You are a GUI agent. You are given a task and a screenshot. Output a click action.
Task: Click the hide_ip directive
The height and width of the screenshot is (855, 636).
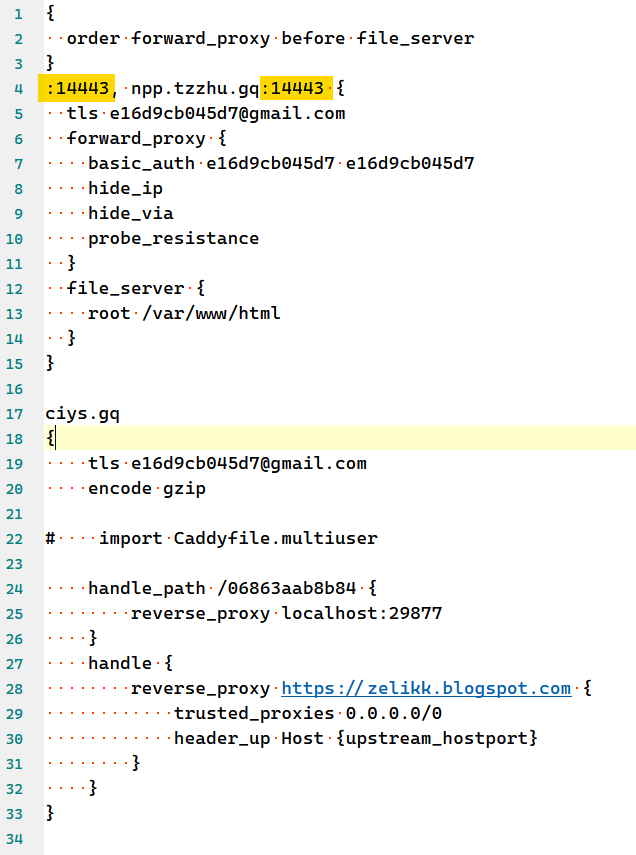[125, 188]
